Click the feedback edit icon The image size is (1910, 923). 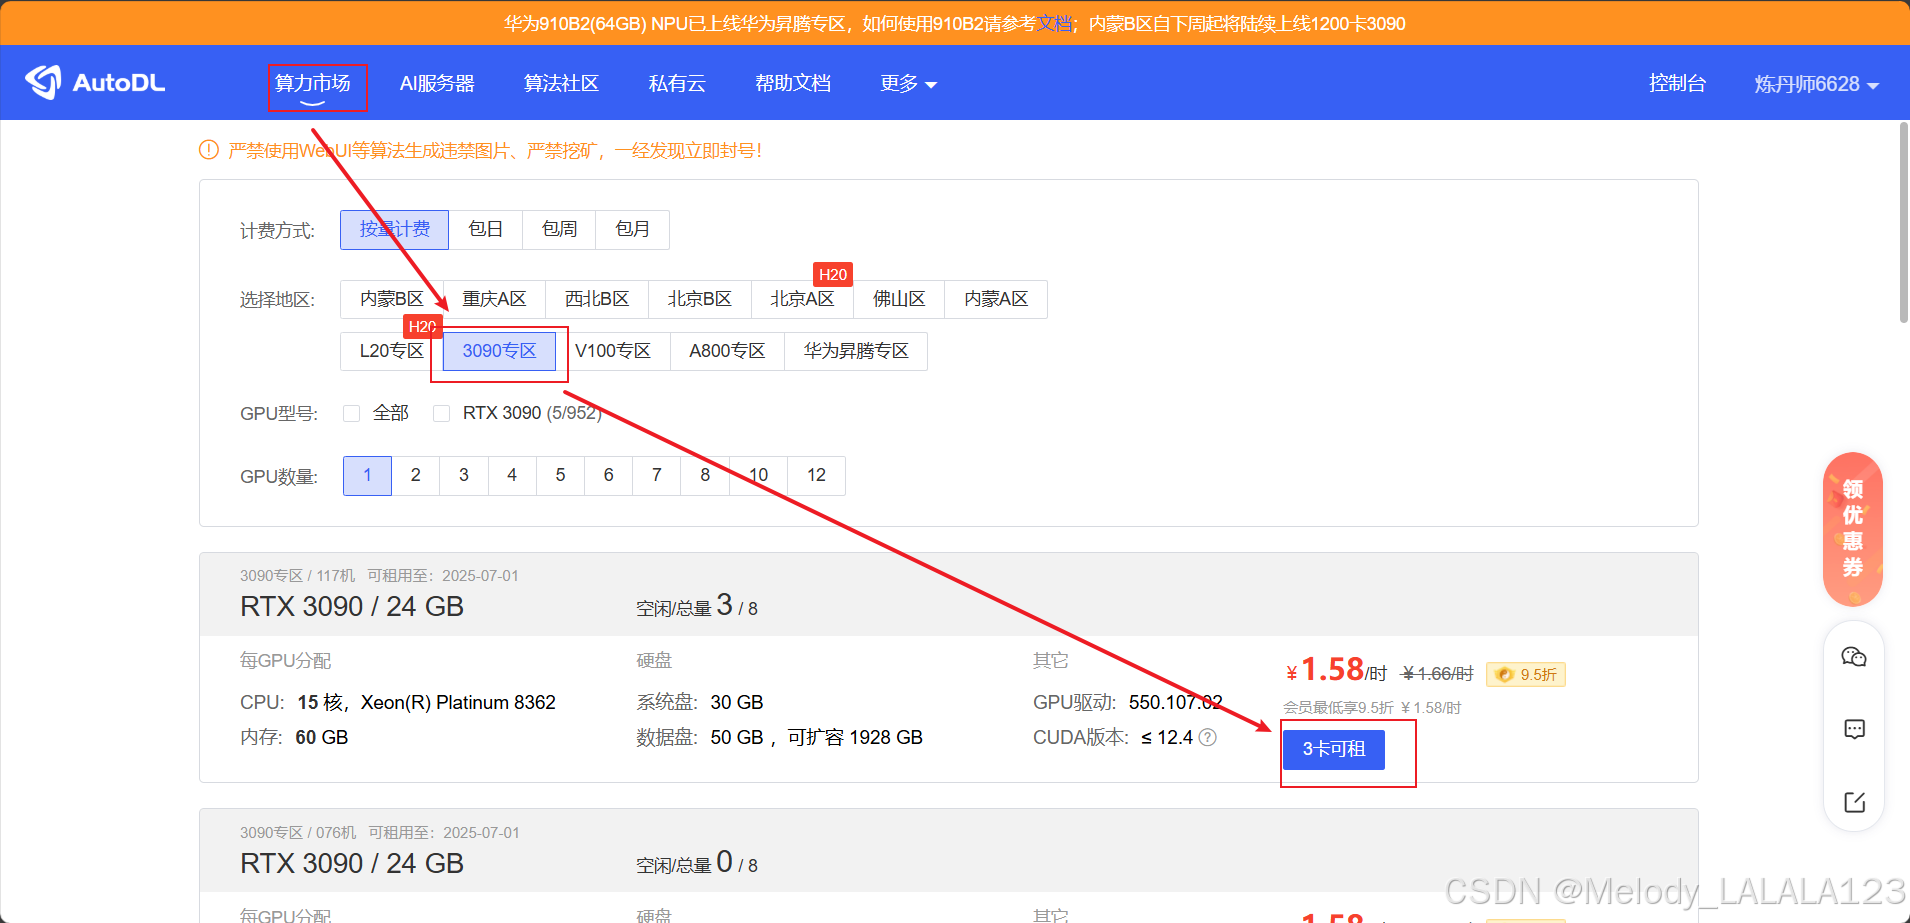[1854, 802]
